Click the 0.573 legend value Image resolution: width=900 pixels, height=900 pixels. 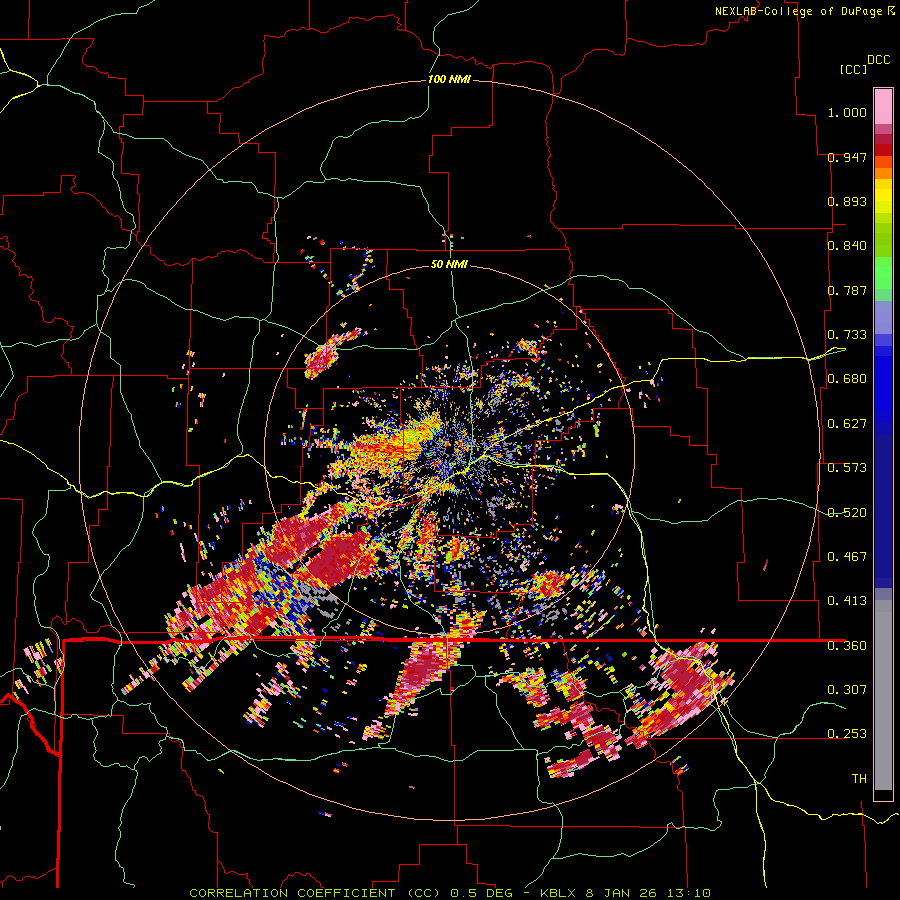(847, 468)
